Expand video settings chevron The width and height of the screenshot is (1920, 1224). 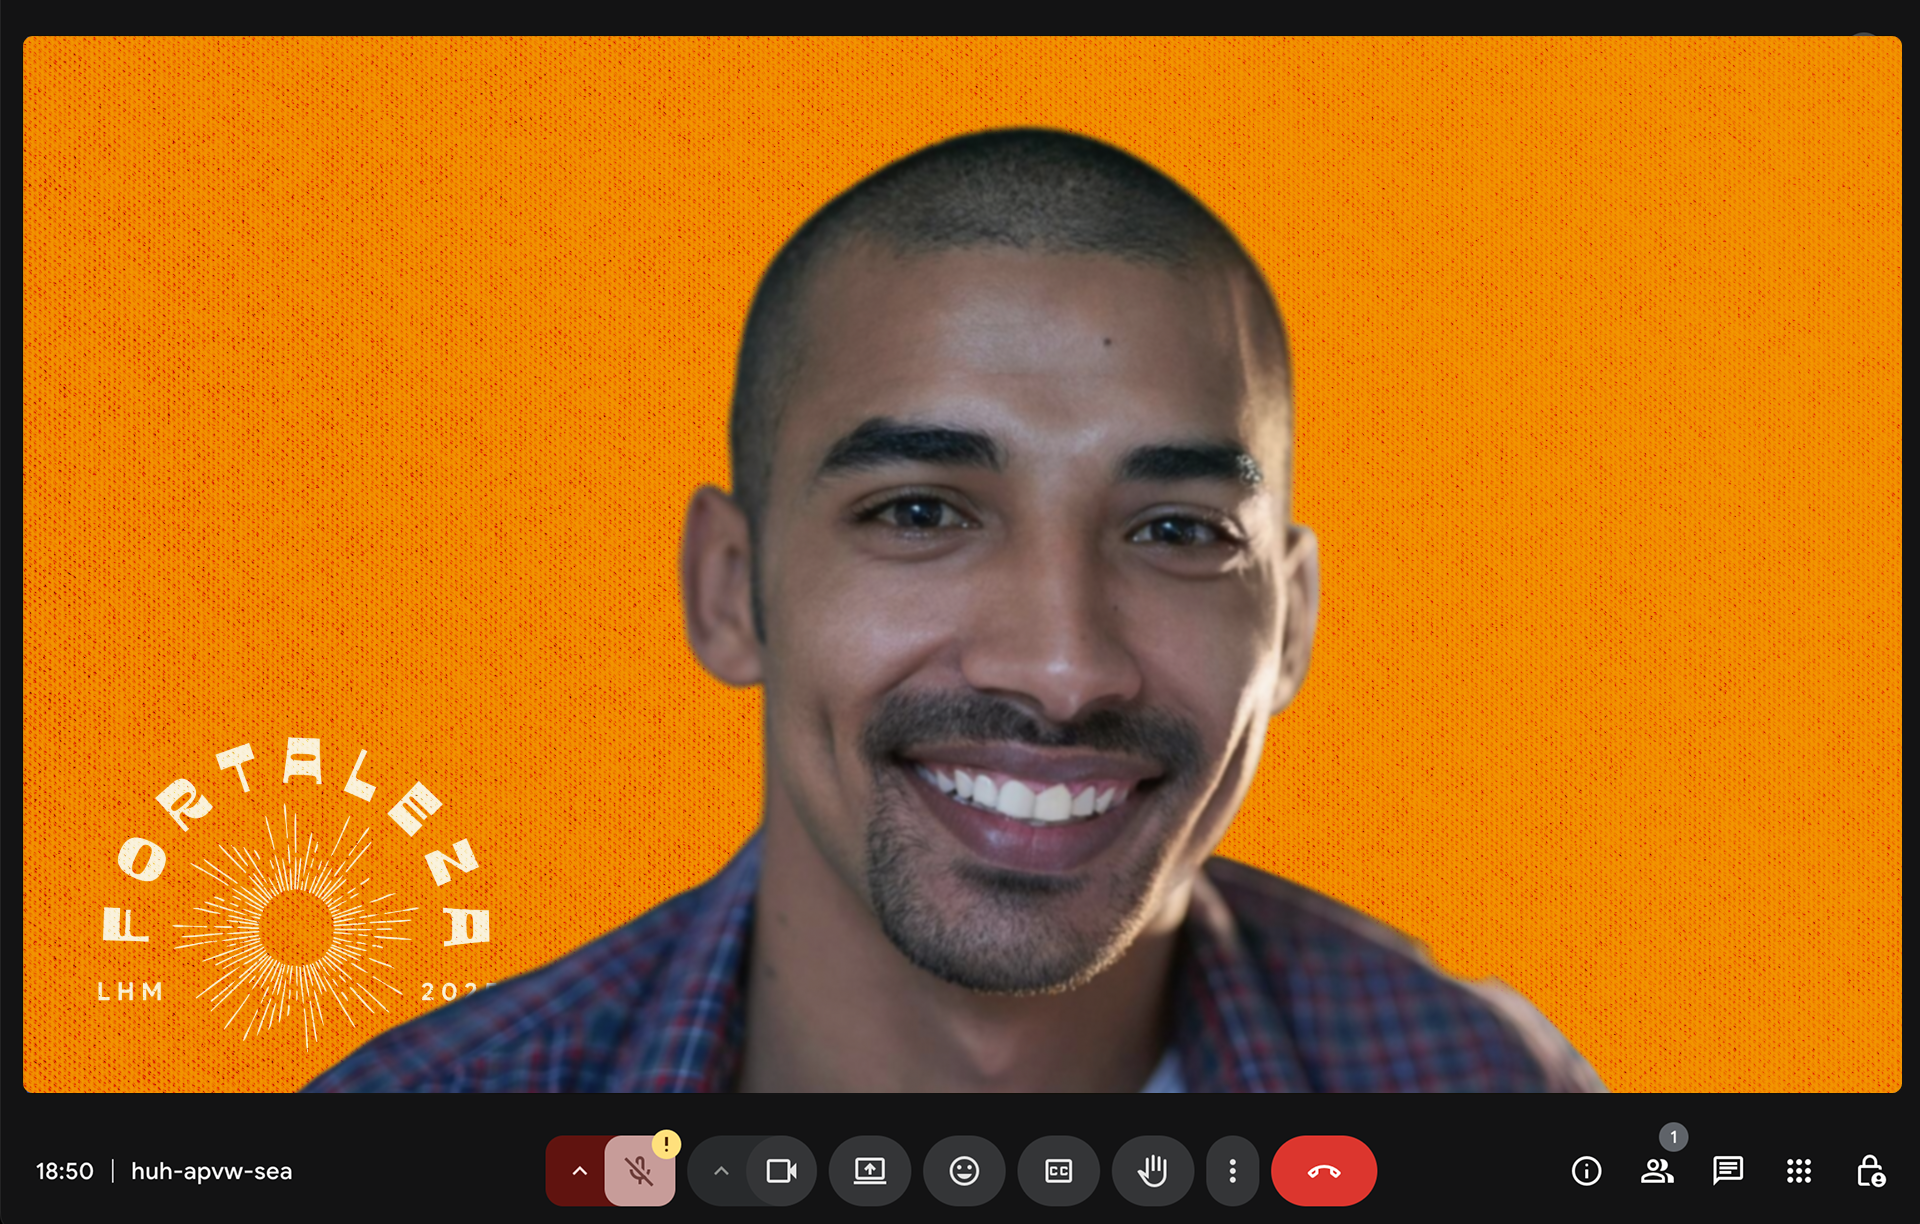point(721,1171)
